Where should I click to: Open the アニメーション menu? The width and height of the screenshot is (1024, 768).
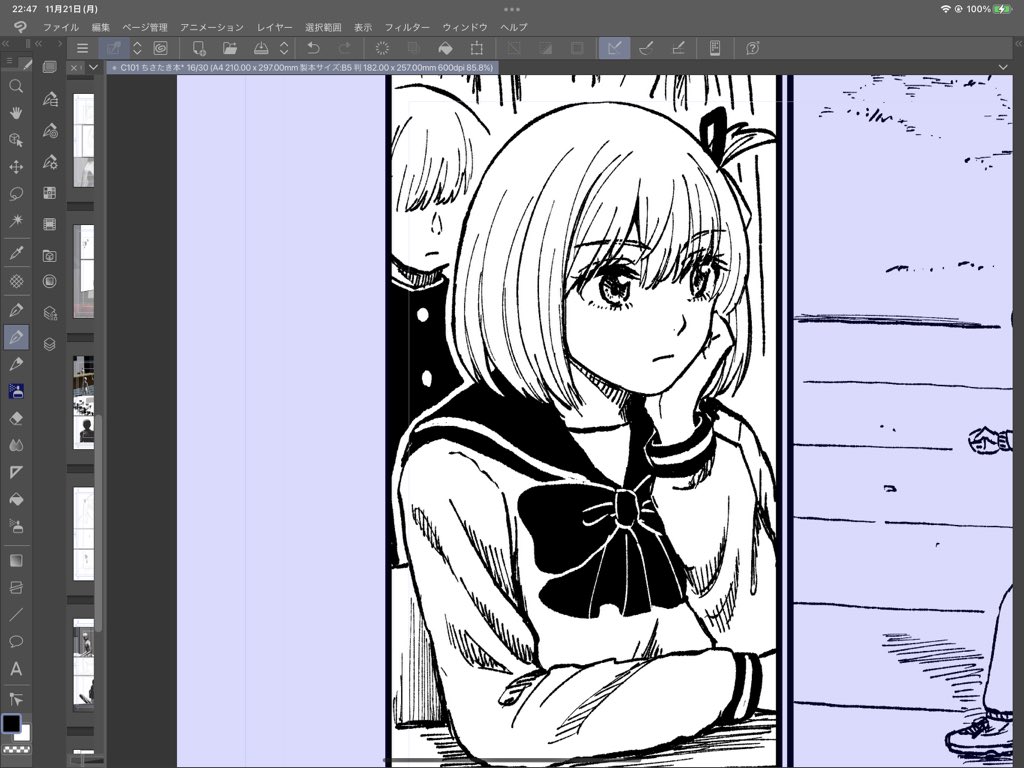[x=212, y=27]
